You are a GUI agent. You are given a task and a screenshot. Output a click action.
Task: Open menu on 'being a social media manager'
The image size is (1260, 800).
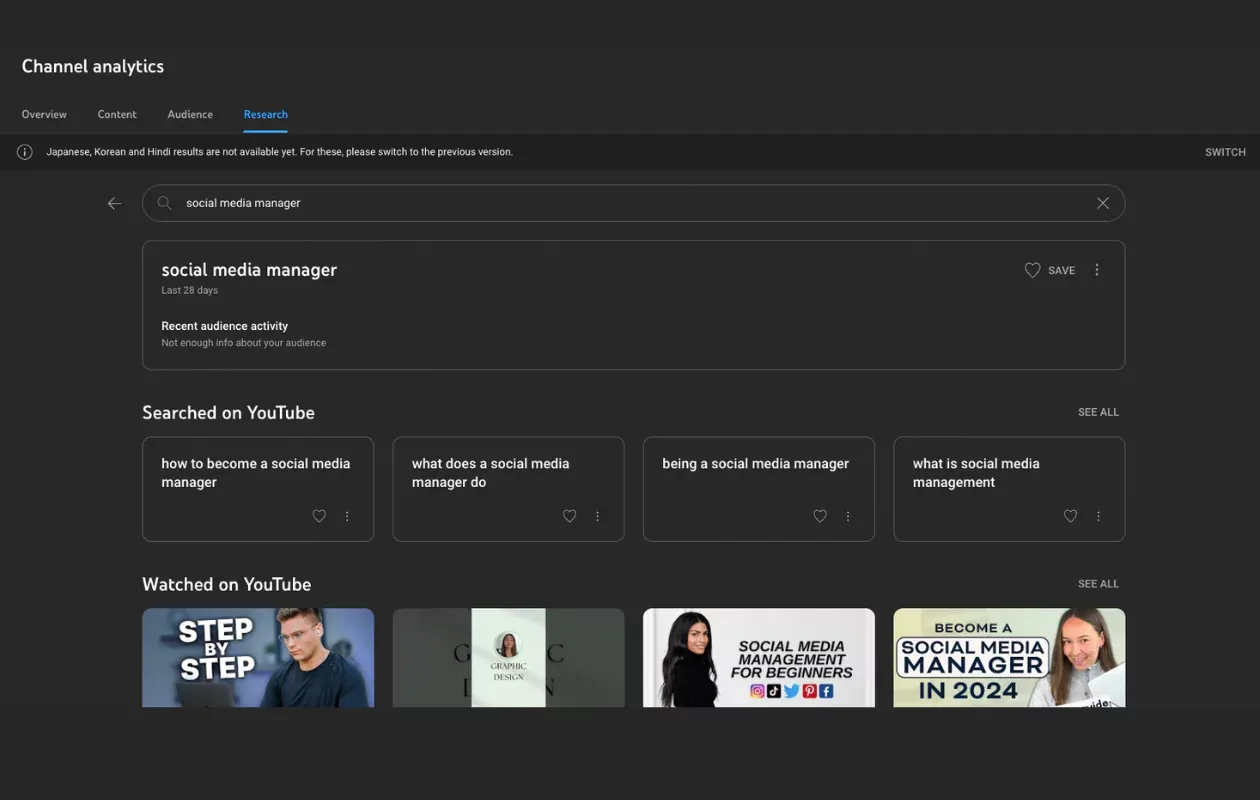tap(848, 516)
